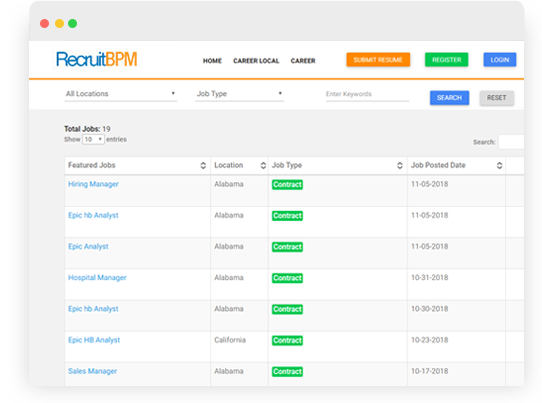Image resolution: width=542 pixels, height=403 pixels.
Task: Click the green macOS zoom window button
Action: coord(73,24)
